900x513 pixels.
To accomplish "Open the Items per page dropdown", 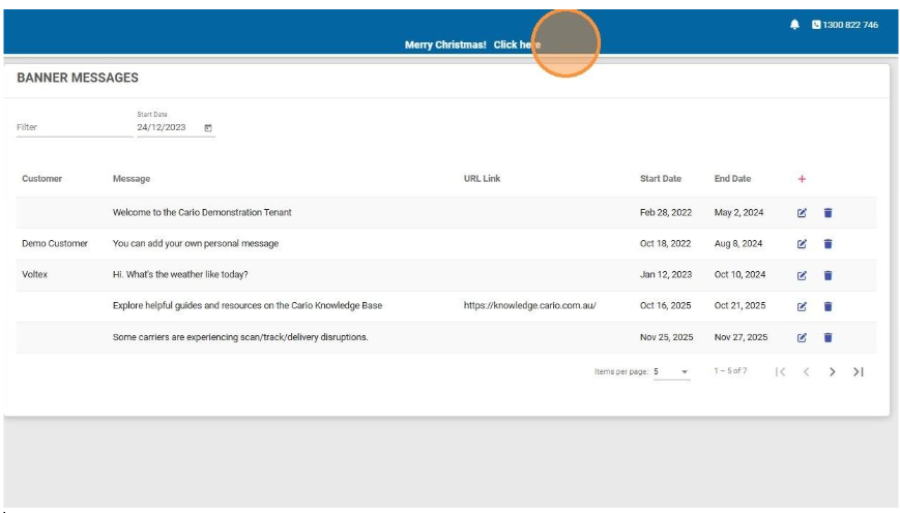I will pos(671,372).
